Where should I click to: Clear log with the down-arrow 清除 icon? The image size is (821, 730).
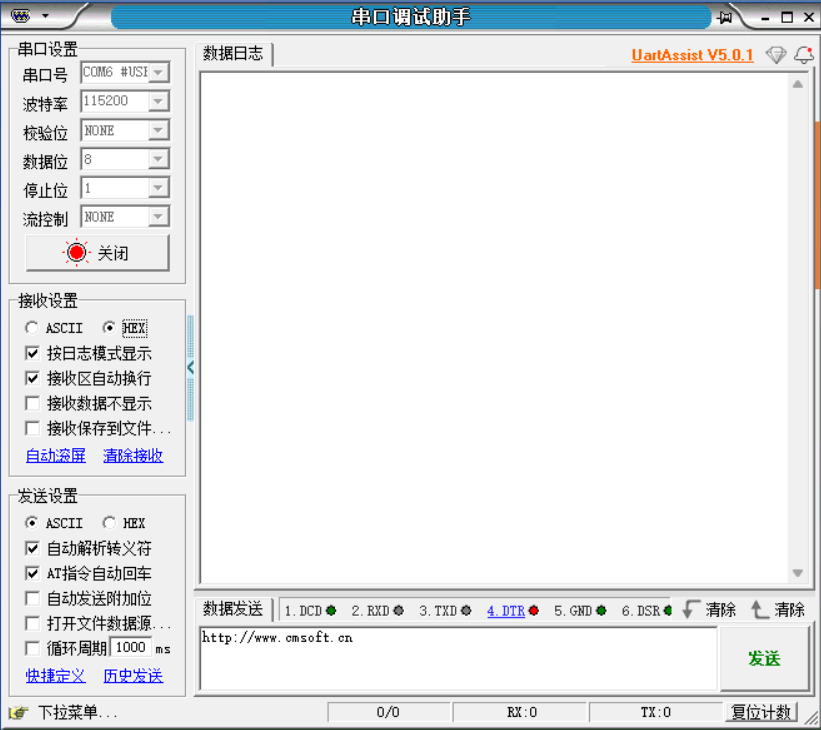[x=691, y=610]
